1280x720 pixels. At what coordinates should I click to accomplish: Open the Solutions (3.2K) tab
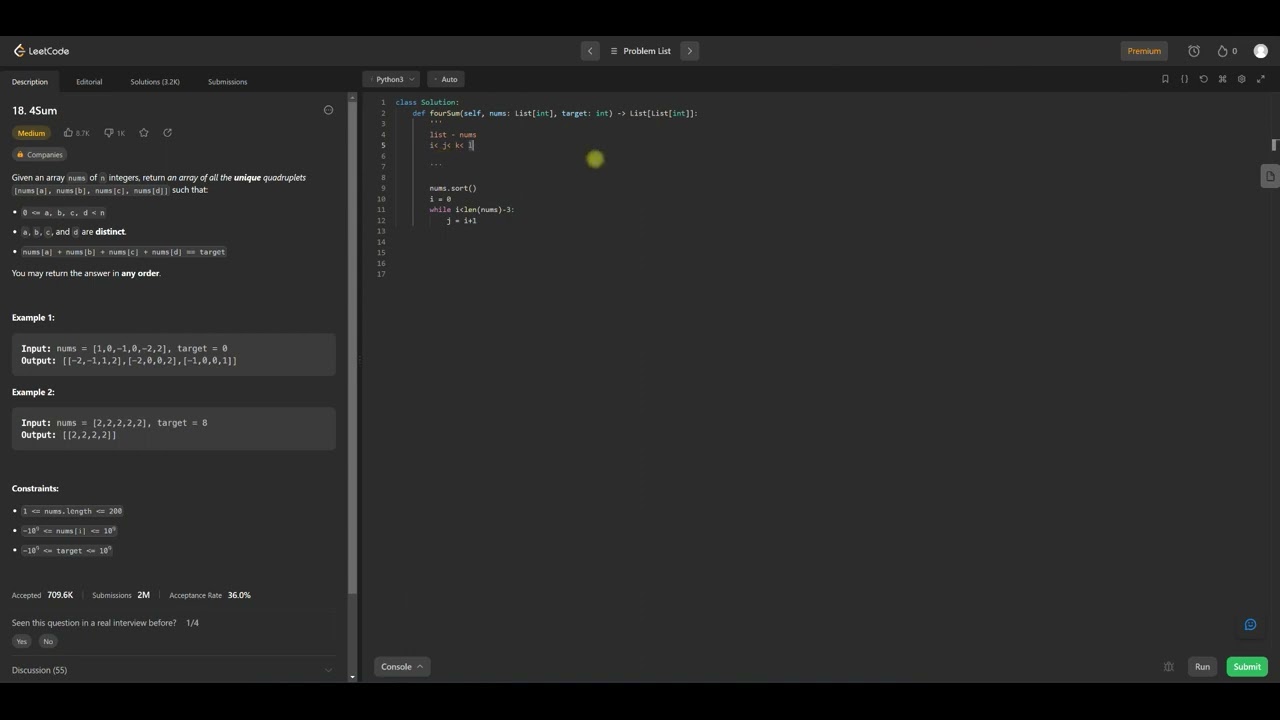point(155,82)
